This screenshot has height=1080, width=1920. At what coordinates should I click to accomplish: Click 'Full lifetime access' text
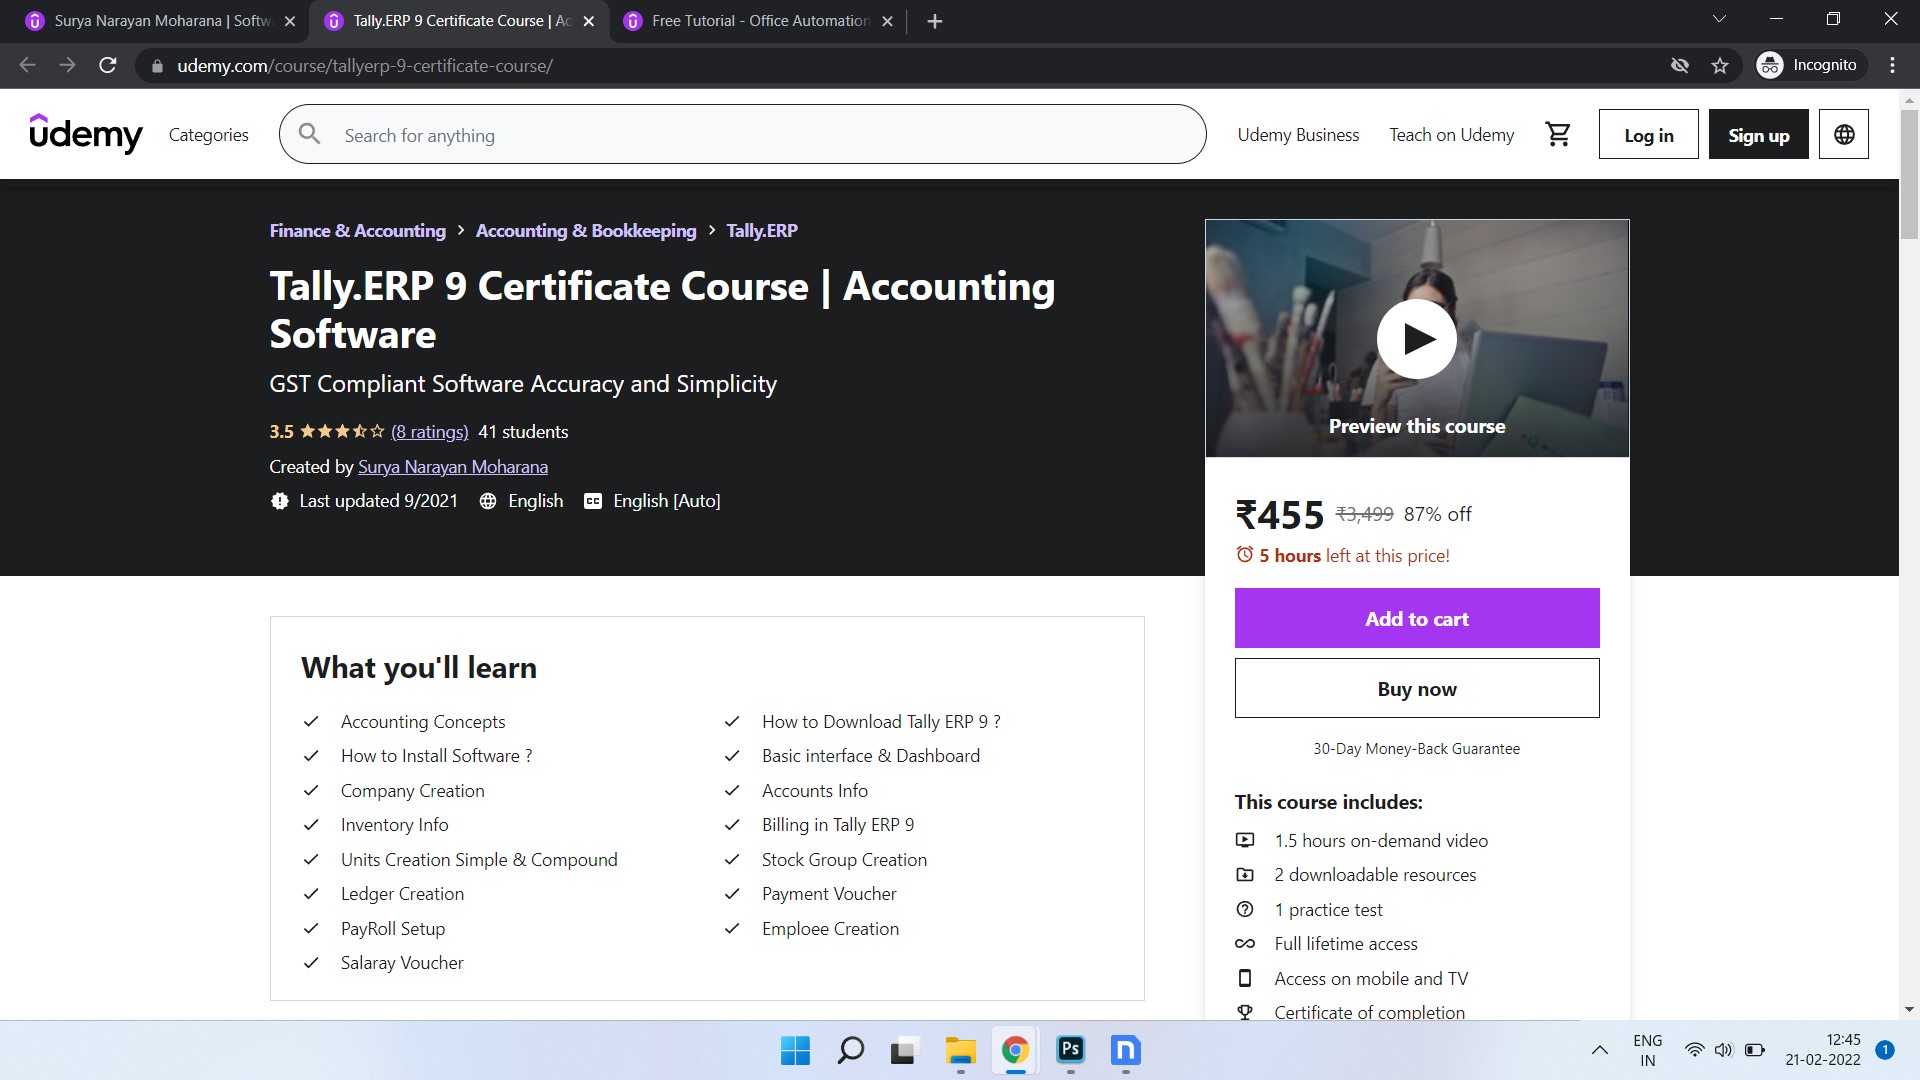pos(1346,944)
